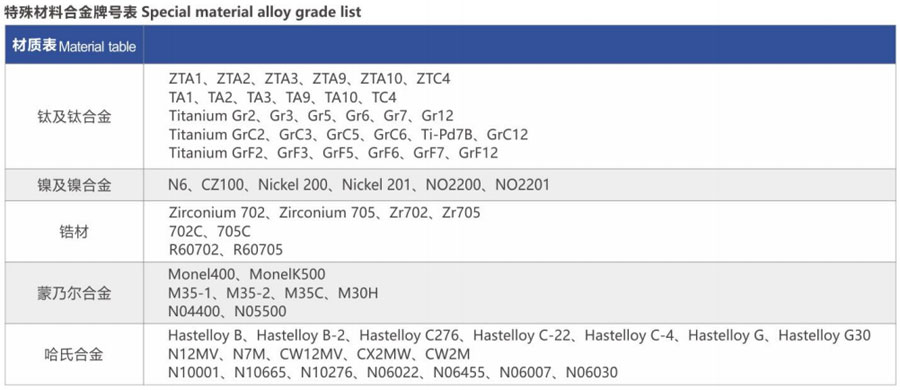
Task: Select the 蒙乃尔合金 row label
Action: click(74, 294)
